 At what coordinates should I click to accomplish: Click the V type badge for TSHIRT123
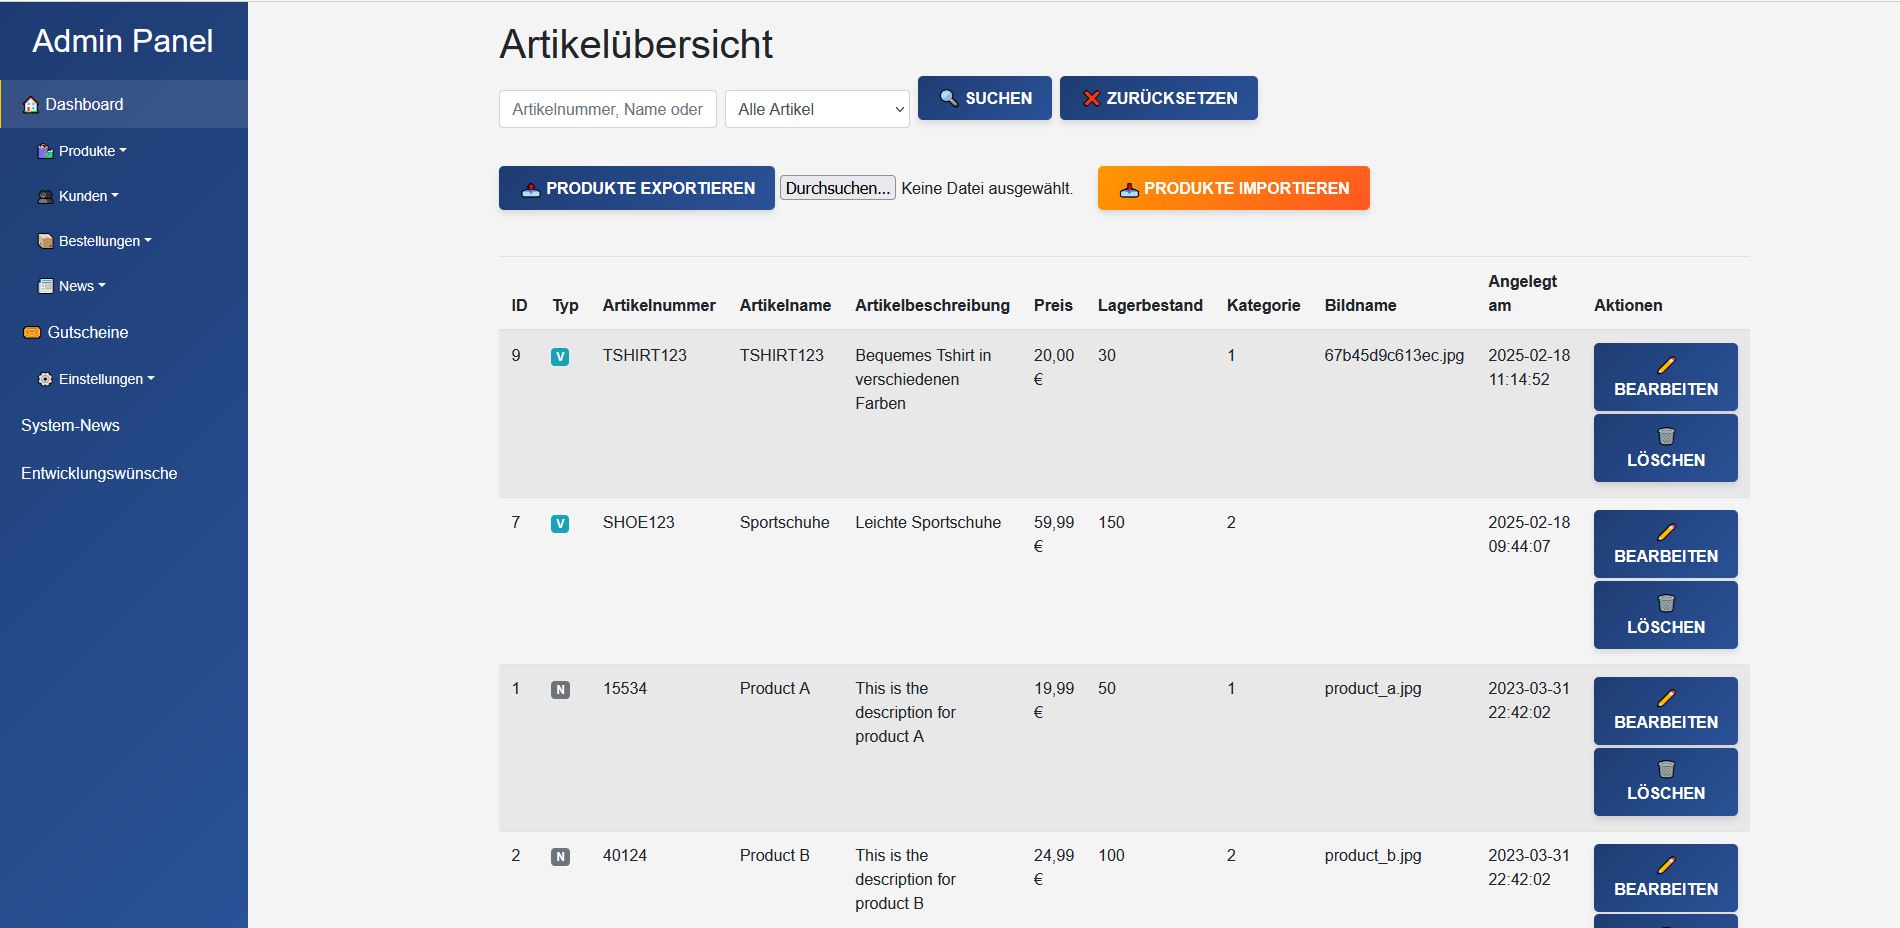click(x=560, y=357)
